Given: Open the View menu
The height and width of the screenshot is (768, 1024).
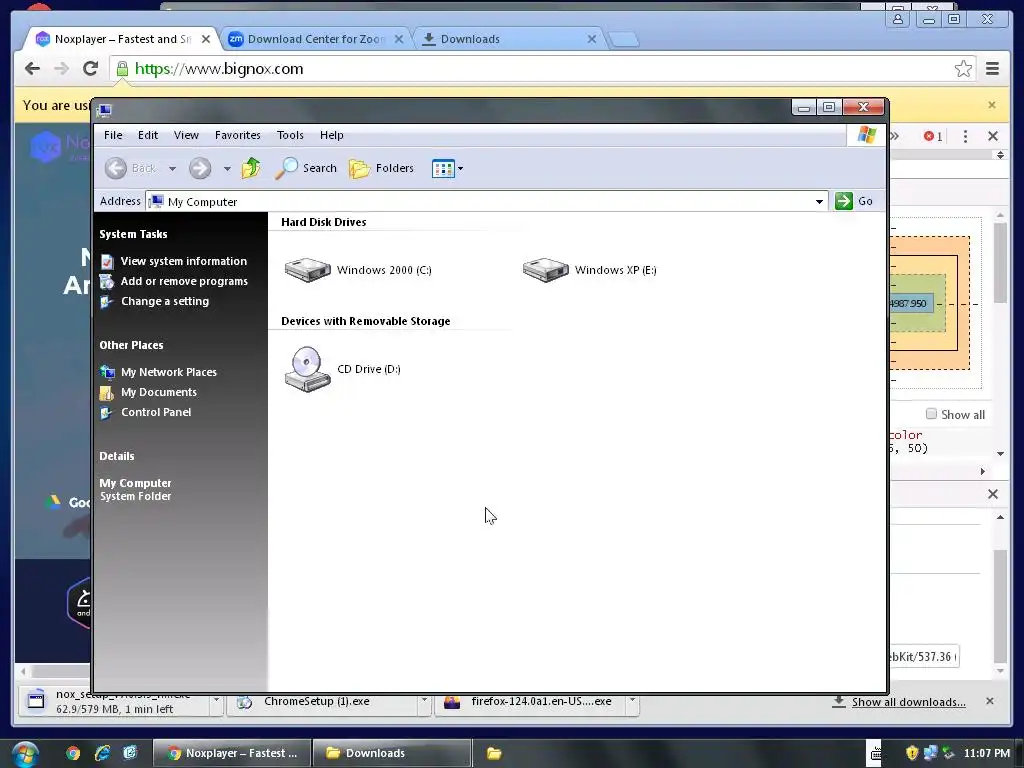Looking at the screenshot, I should click(x=186, y=135).
